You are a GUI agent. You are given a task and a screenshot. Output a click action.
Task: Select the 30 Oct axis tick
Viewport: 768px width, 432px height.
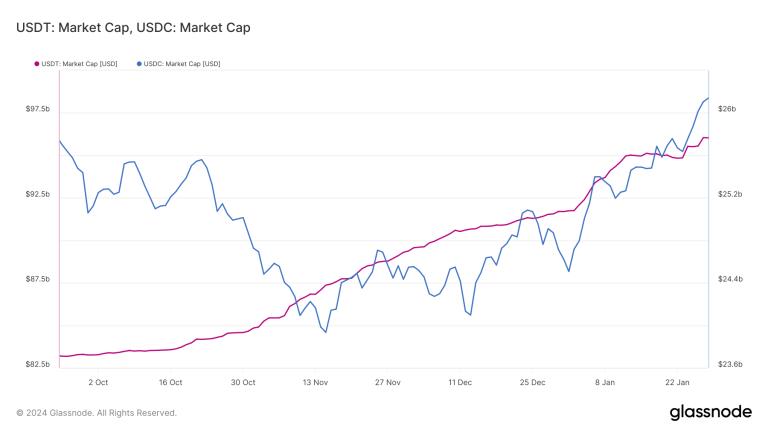[x=243, y=382]
